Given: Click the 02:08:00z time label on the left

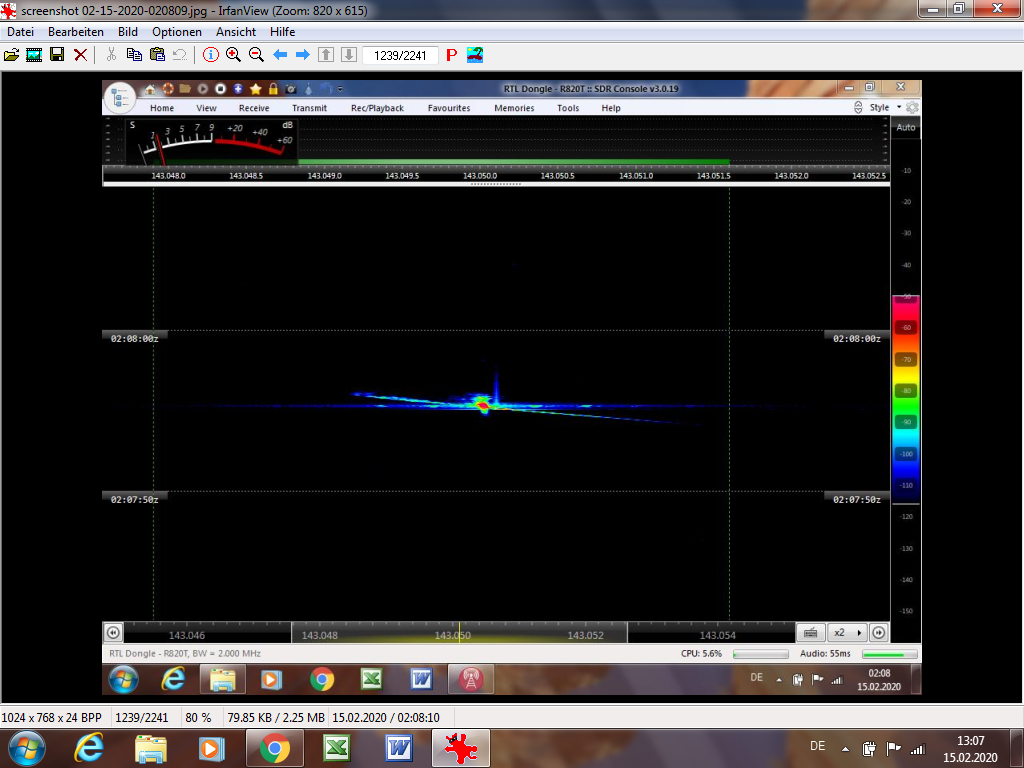Looking at the screenshot, I should [x=135, y=338].
